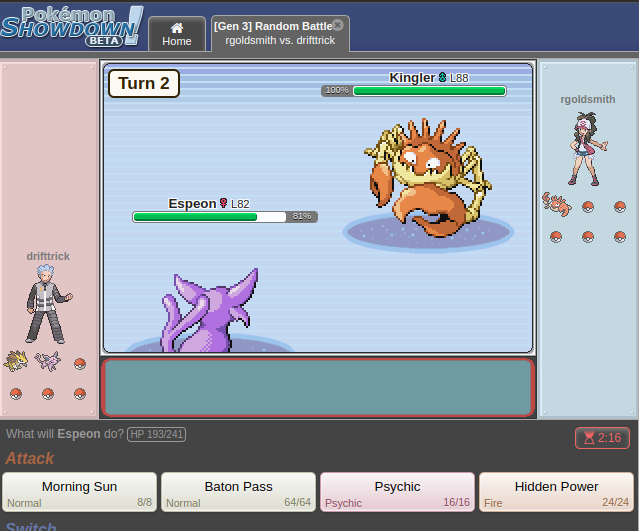The height and width of the screenshot is (531, 639).
Task: Click Espeon's female gender icon
Action: [x=223, y=203]
